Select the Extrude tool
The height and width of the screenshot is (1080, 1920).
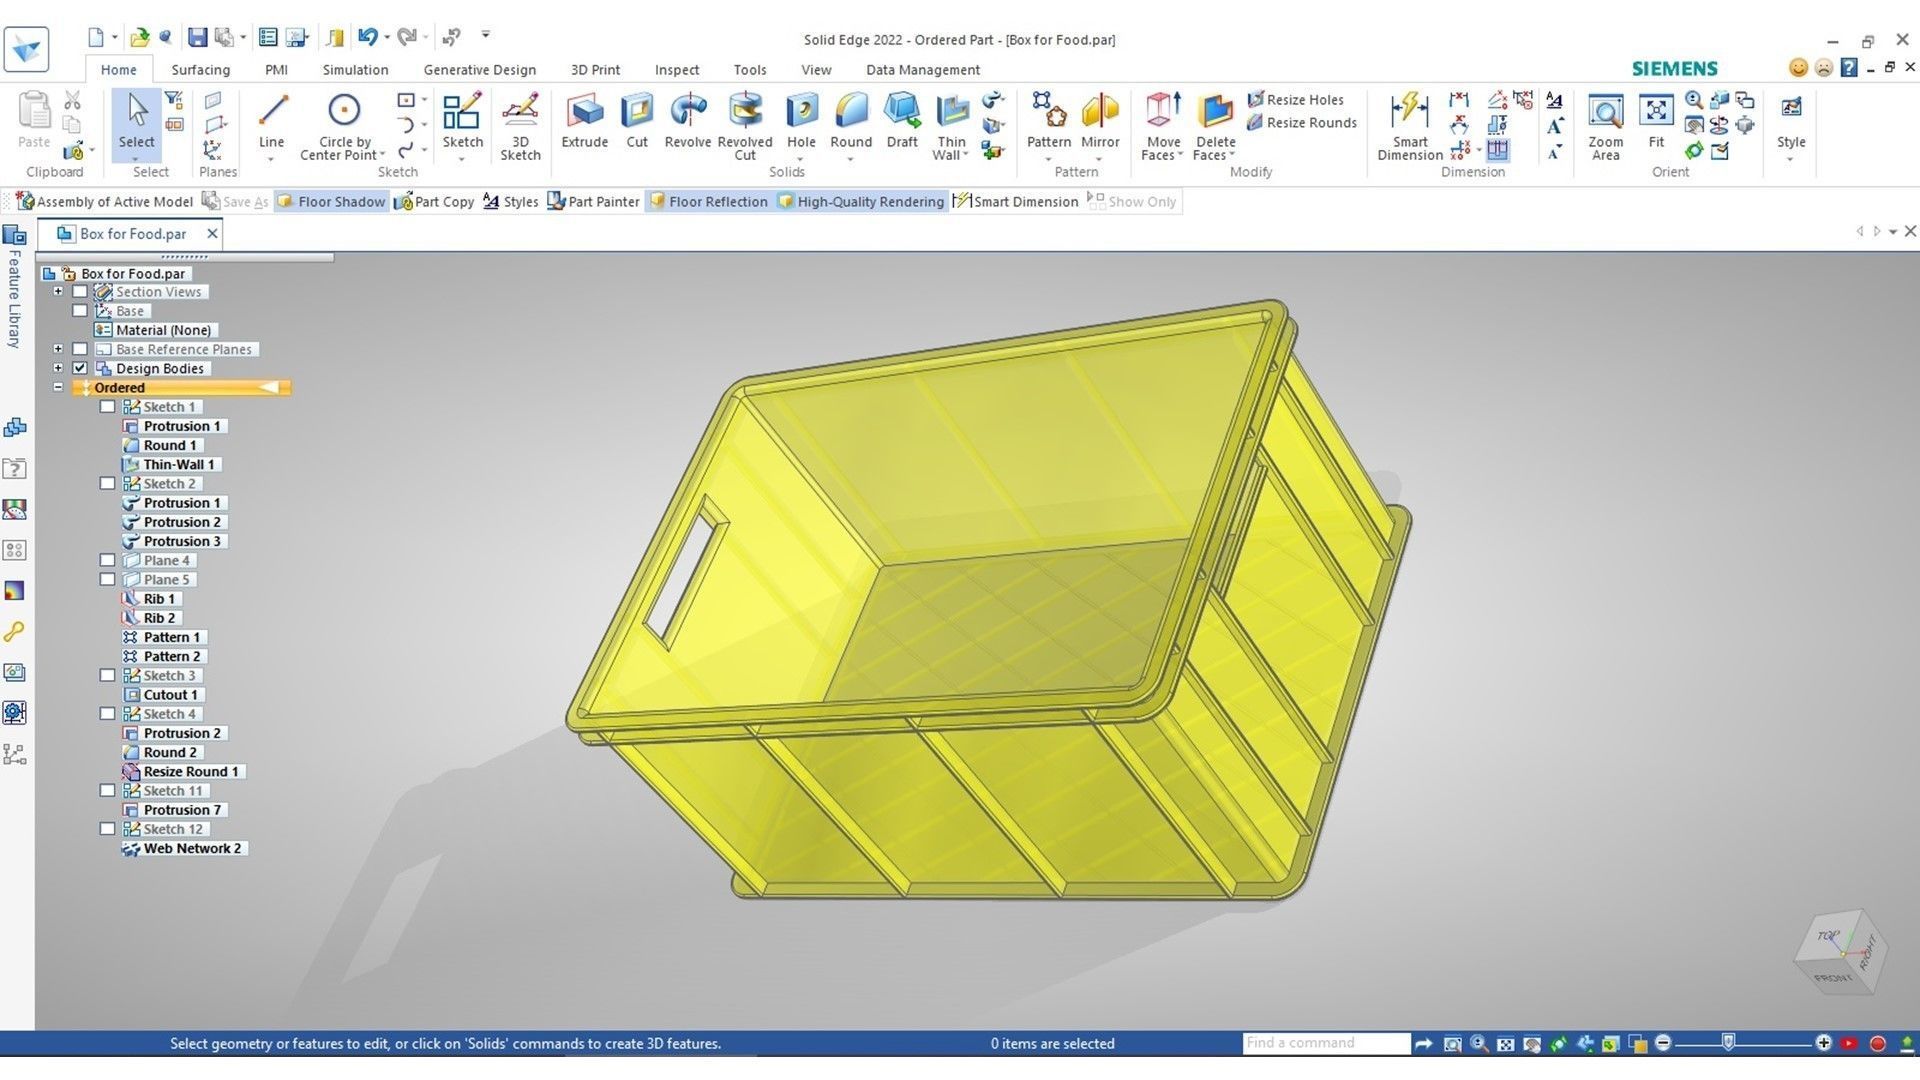tap(585, 121)
